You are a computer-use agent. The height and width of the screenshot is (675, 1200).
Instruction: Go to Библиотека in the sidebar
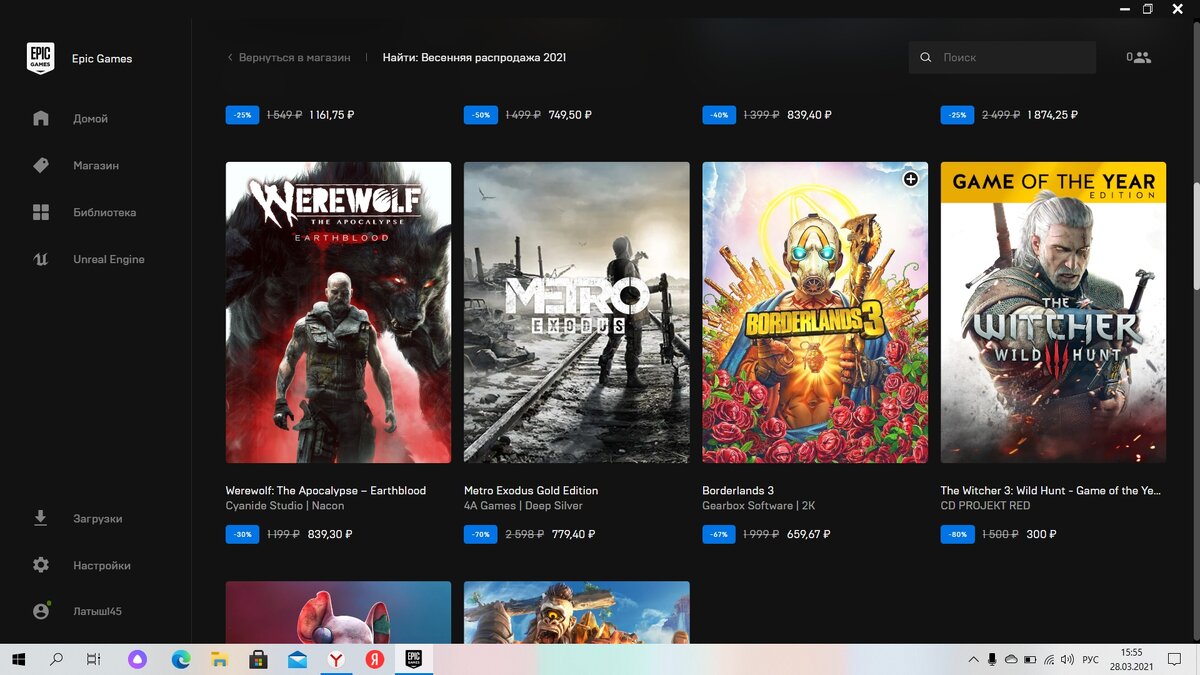point(104,213)
